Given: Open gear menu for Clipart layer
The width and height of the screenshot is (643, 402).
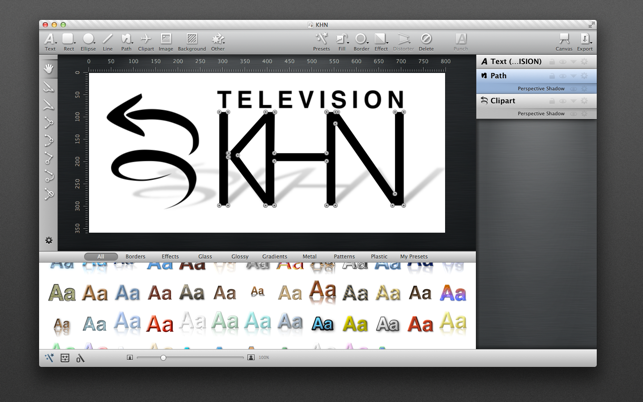Looking at the screenshot, I should pos(584,101).
